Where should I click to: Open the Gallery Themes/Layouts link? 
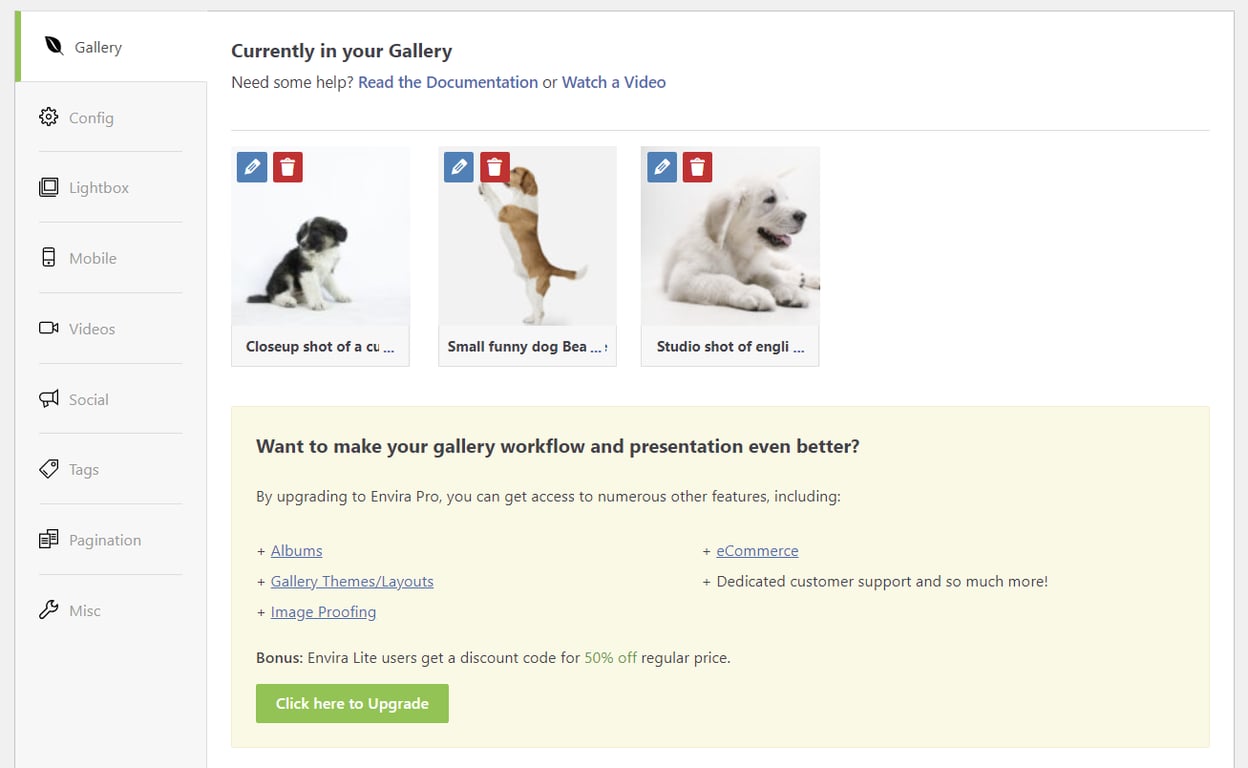pos(351,581)
